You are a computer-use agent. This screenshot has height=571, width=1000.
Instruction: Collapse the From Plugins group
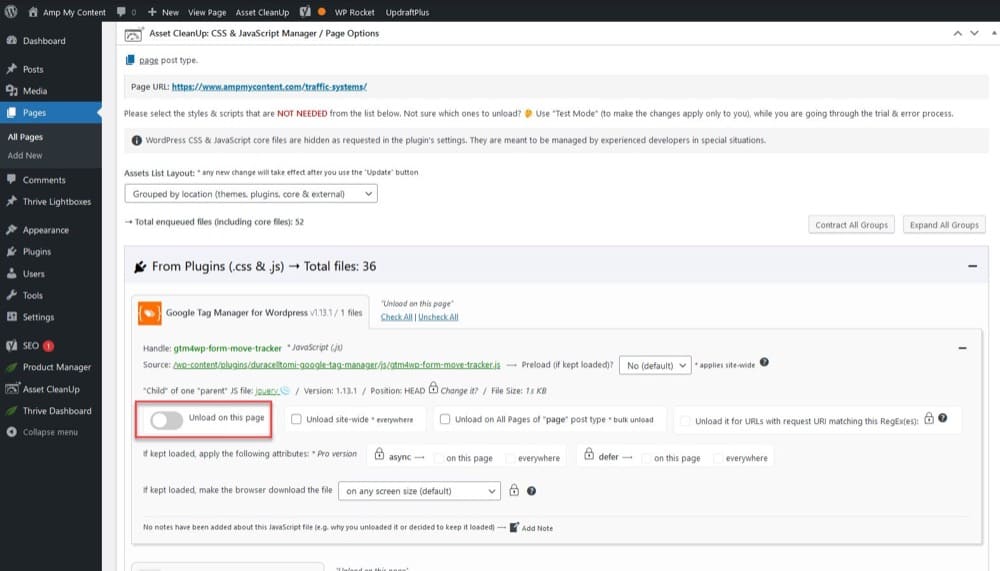point(972,266)
